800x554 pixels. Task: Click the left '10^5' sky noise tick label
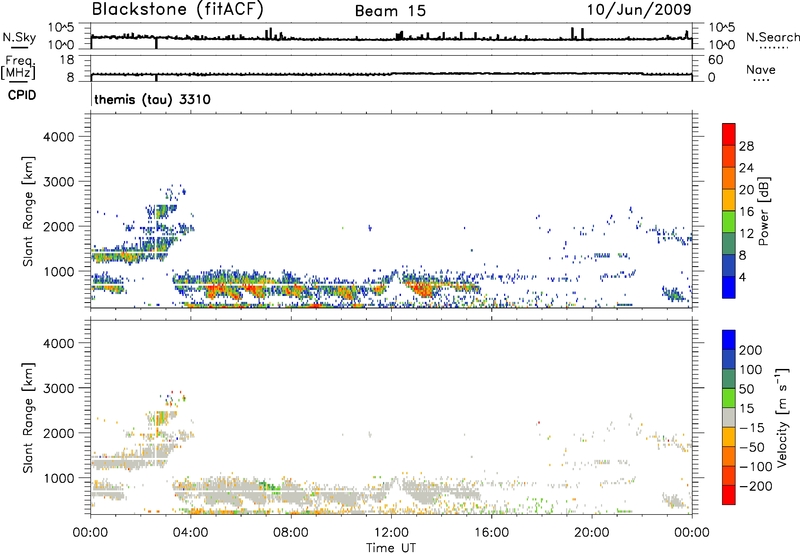[x=61, y=28]
